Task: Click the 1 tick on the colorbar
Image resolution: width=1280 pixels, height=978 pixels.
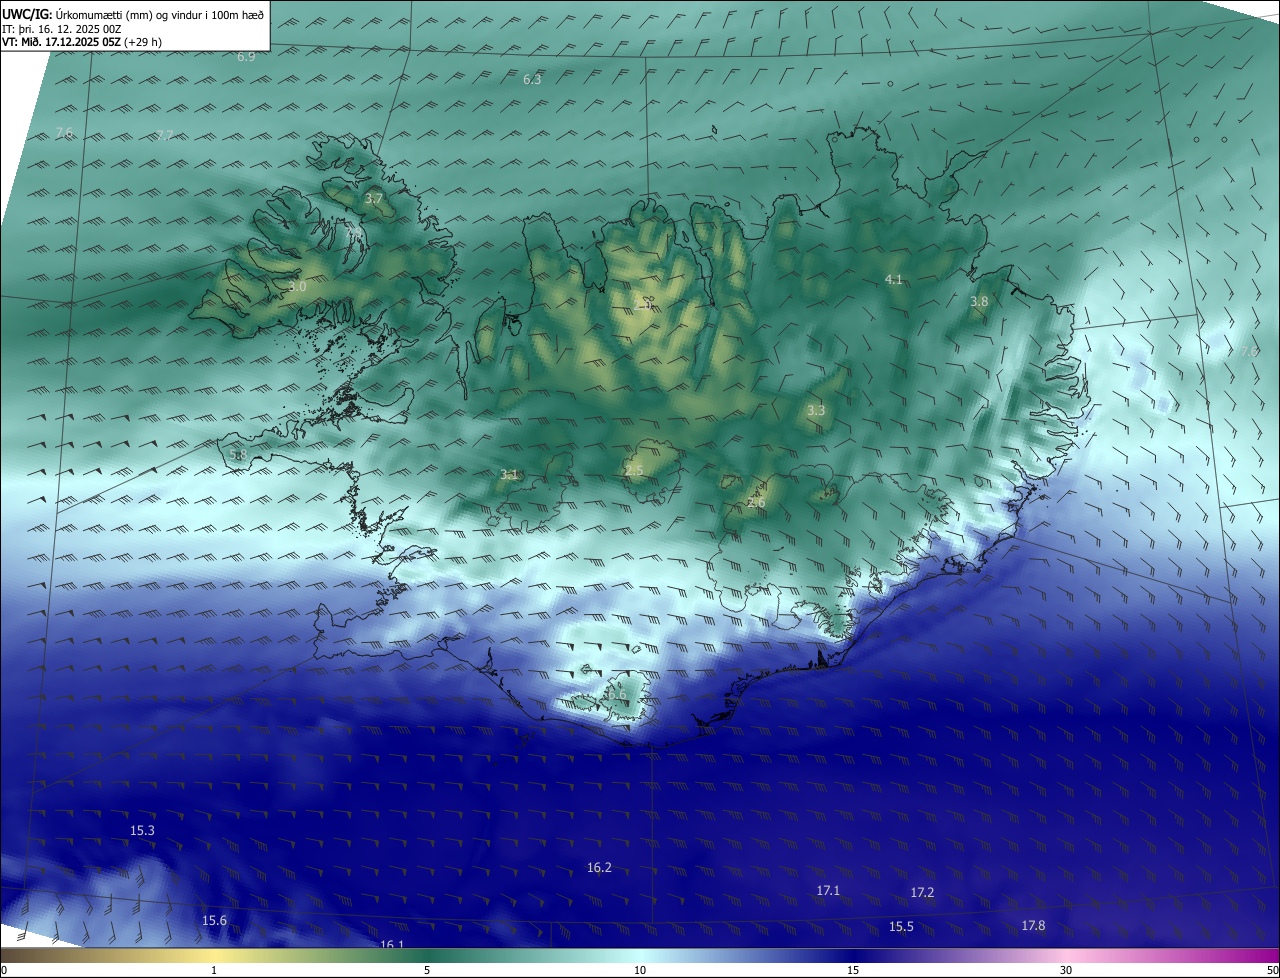Action: (214, 970)
